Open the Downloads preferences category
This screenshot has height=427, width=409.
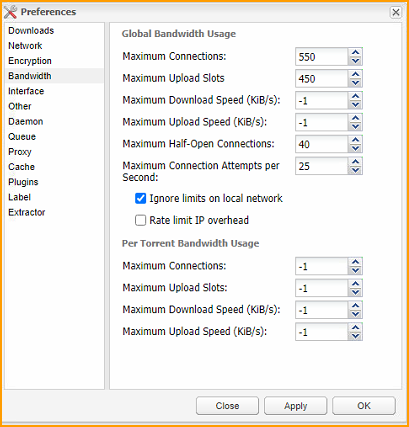tap(54, 31)
